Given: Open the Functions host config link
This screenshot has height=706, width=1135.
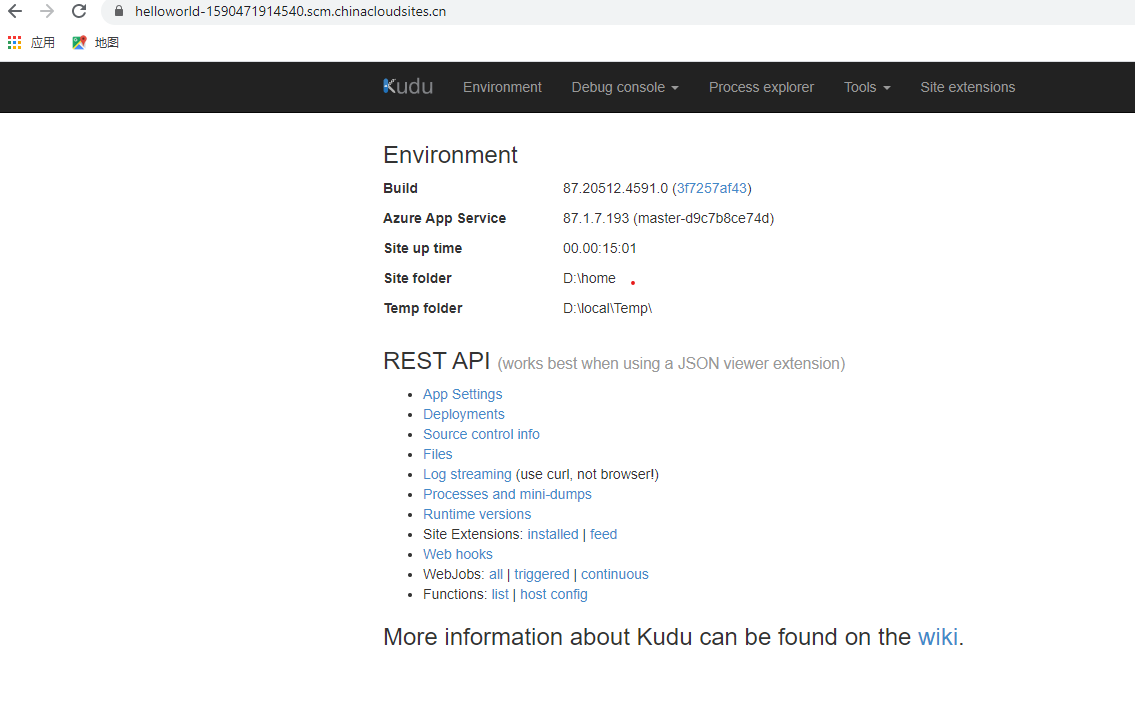Looking at the screenshot, I should pos(554,594).
